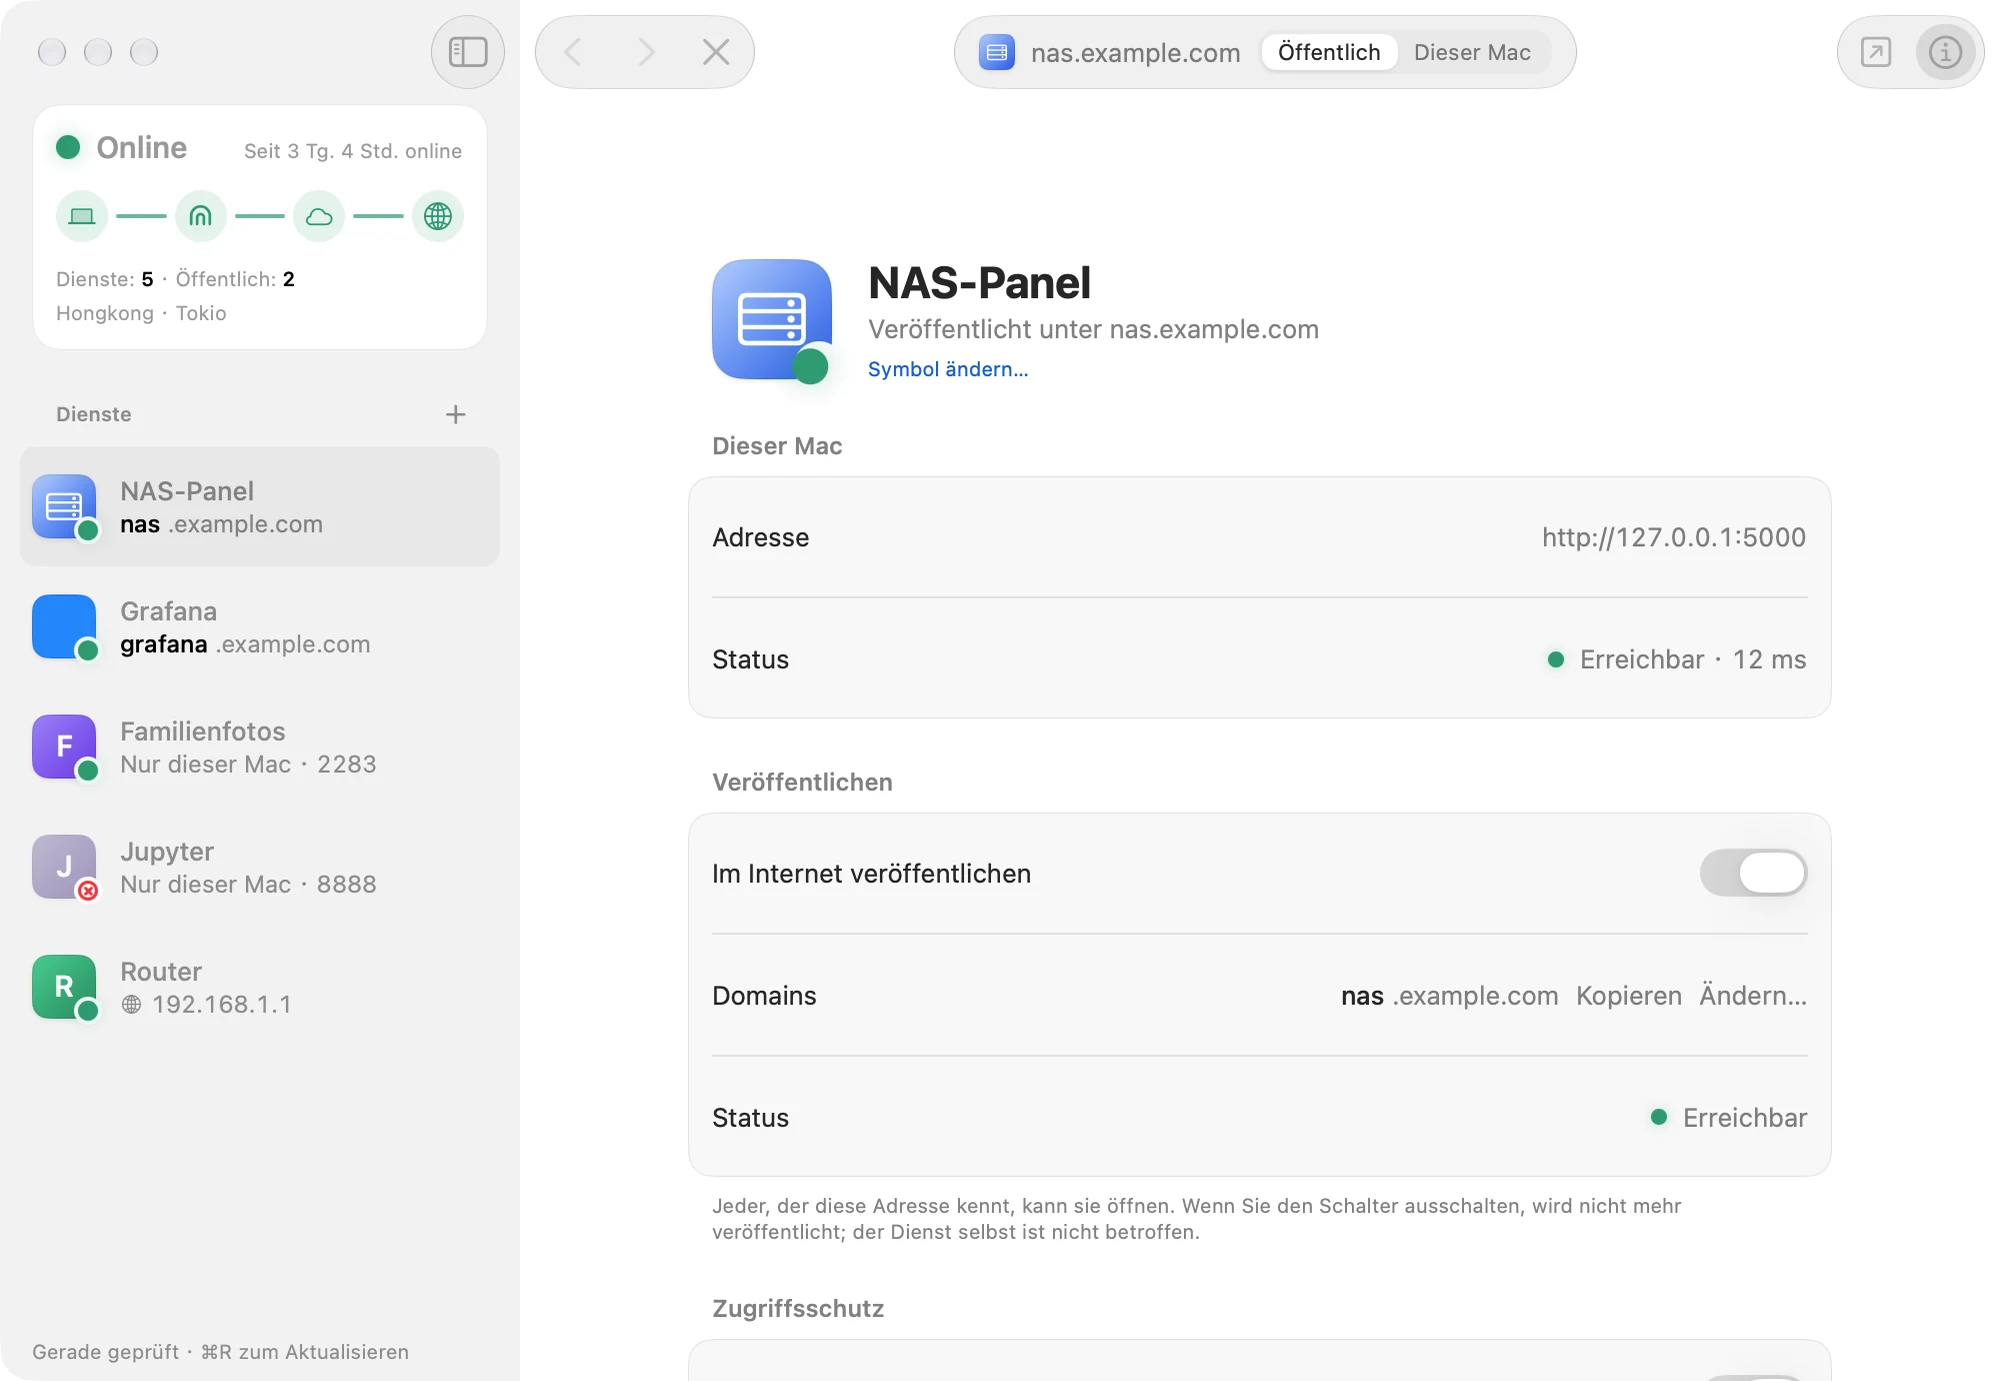2000x1381 pixels.
Task: Click the back navigation arrow
Action: click(573, 52)
